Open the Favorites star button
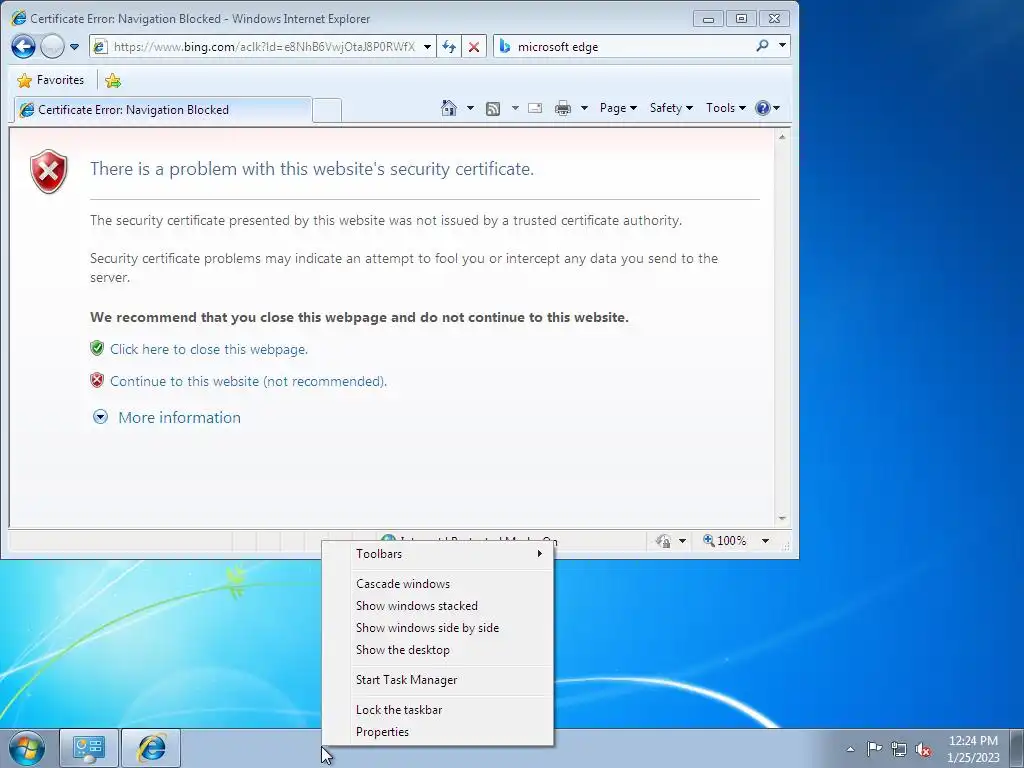 click(x=51, y=80)
